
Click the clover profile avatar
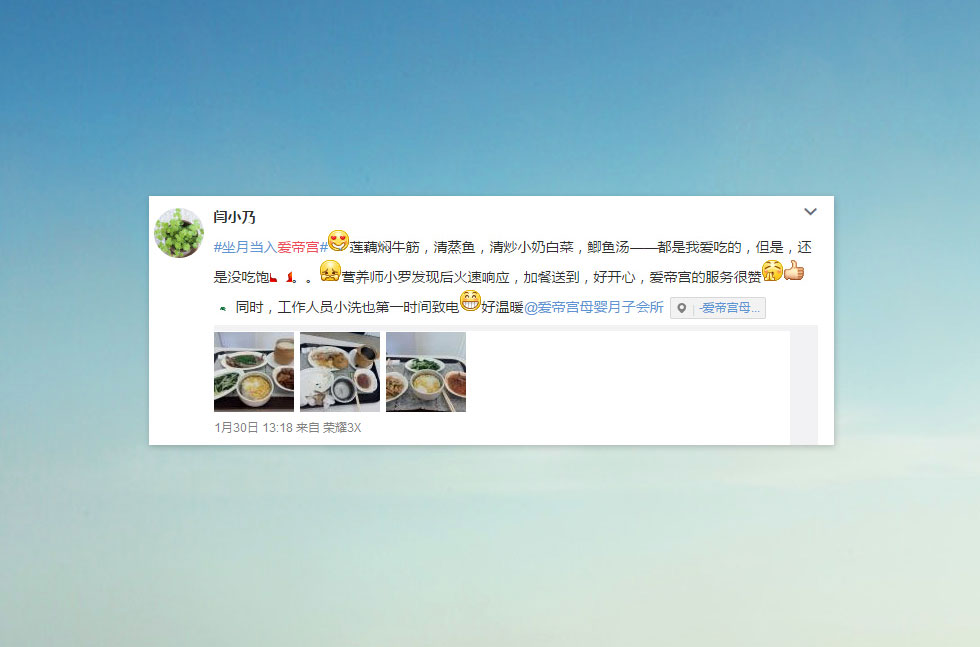point(179,233)
